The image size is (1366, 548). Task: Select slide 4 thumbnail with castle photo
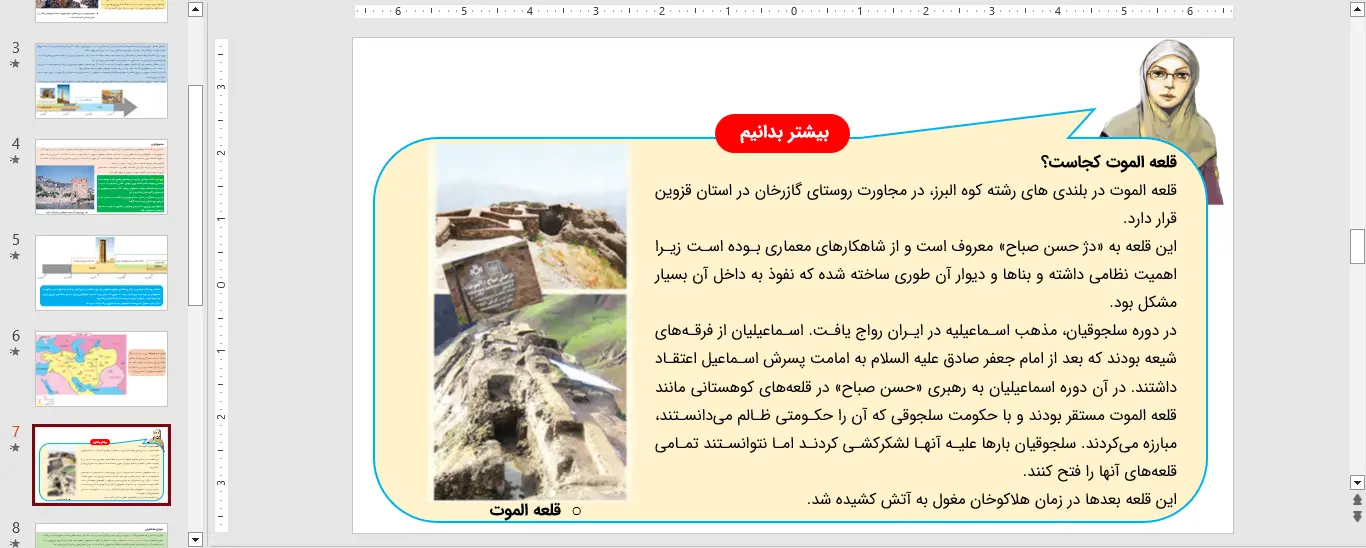101,176
